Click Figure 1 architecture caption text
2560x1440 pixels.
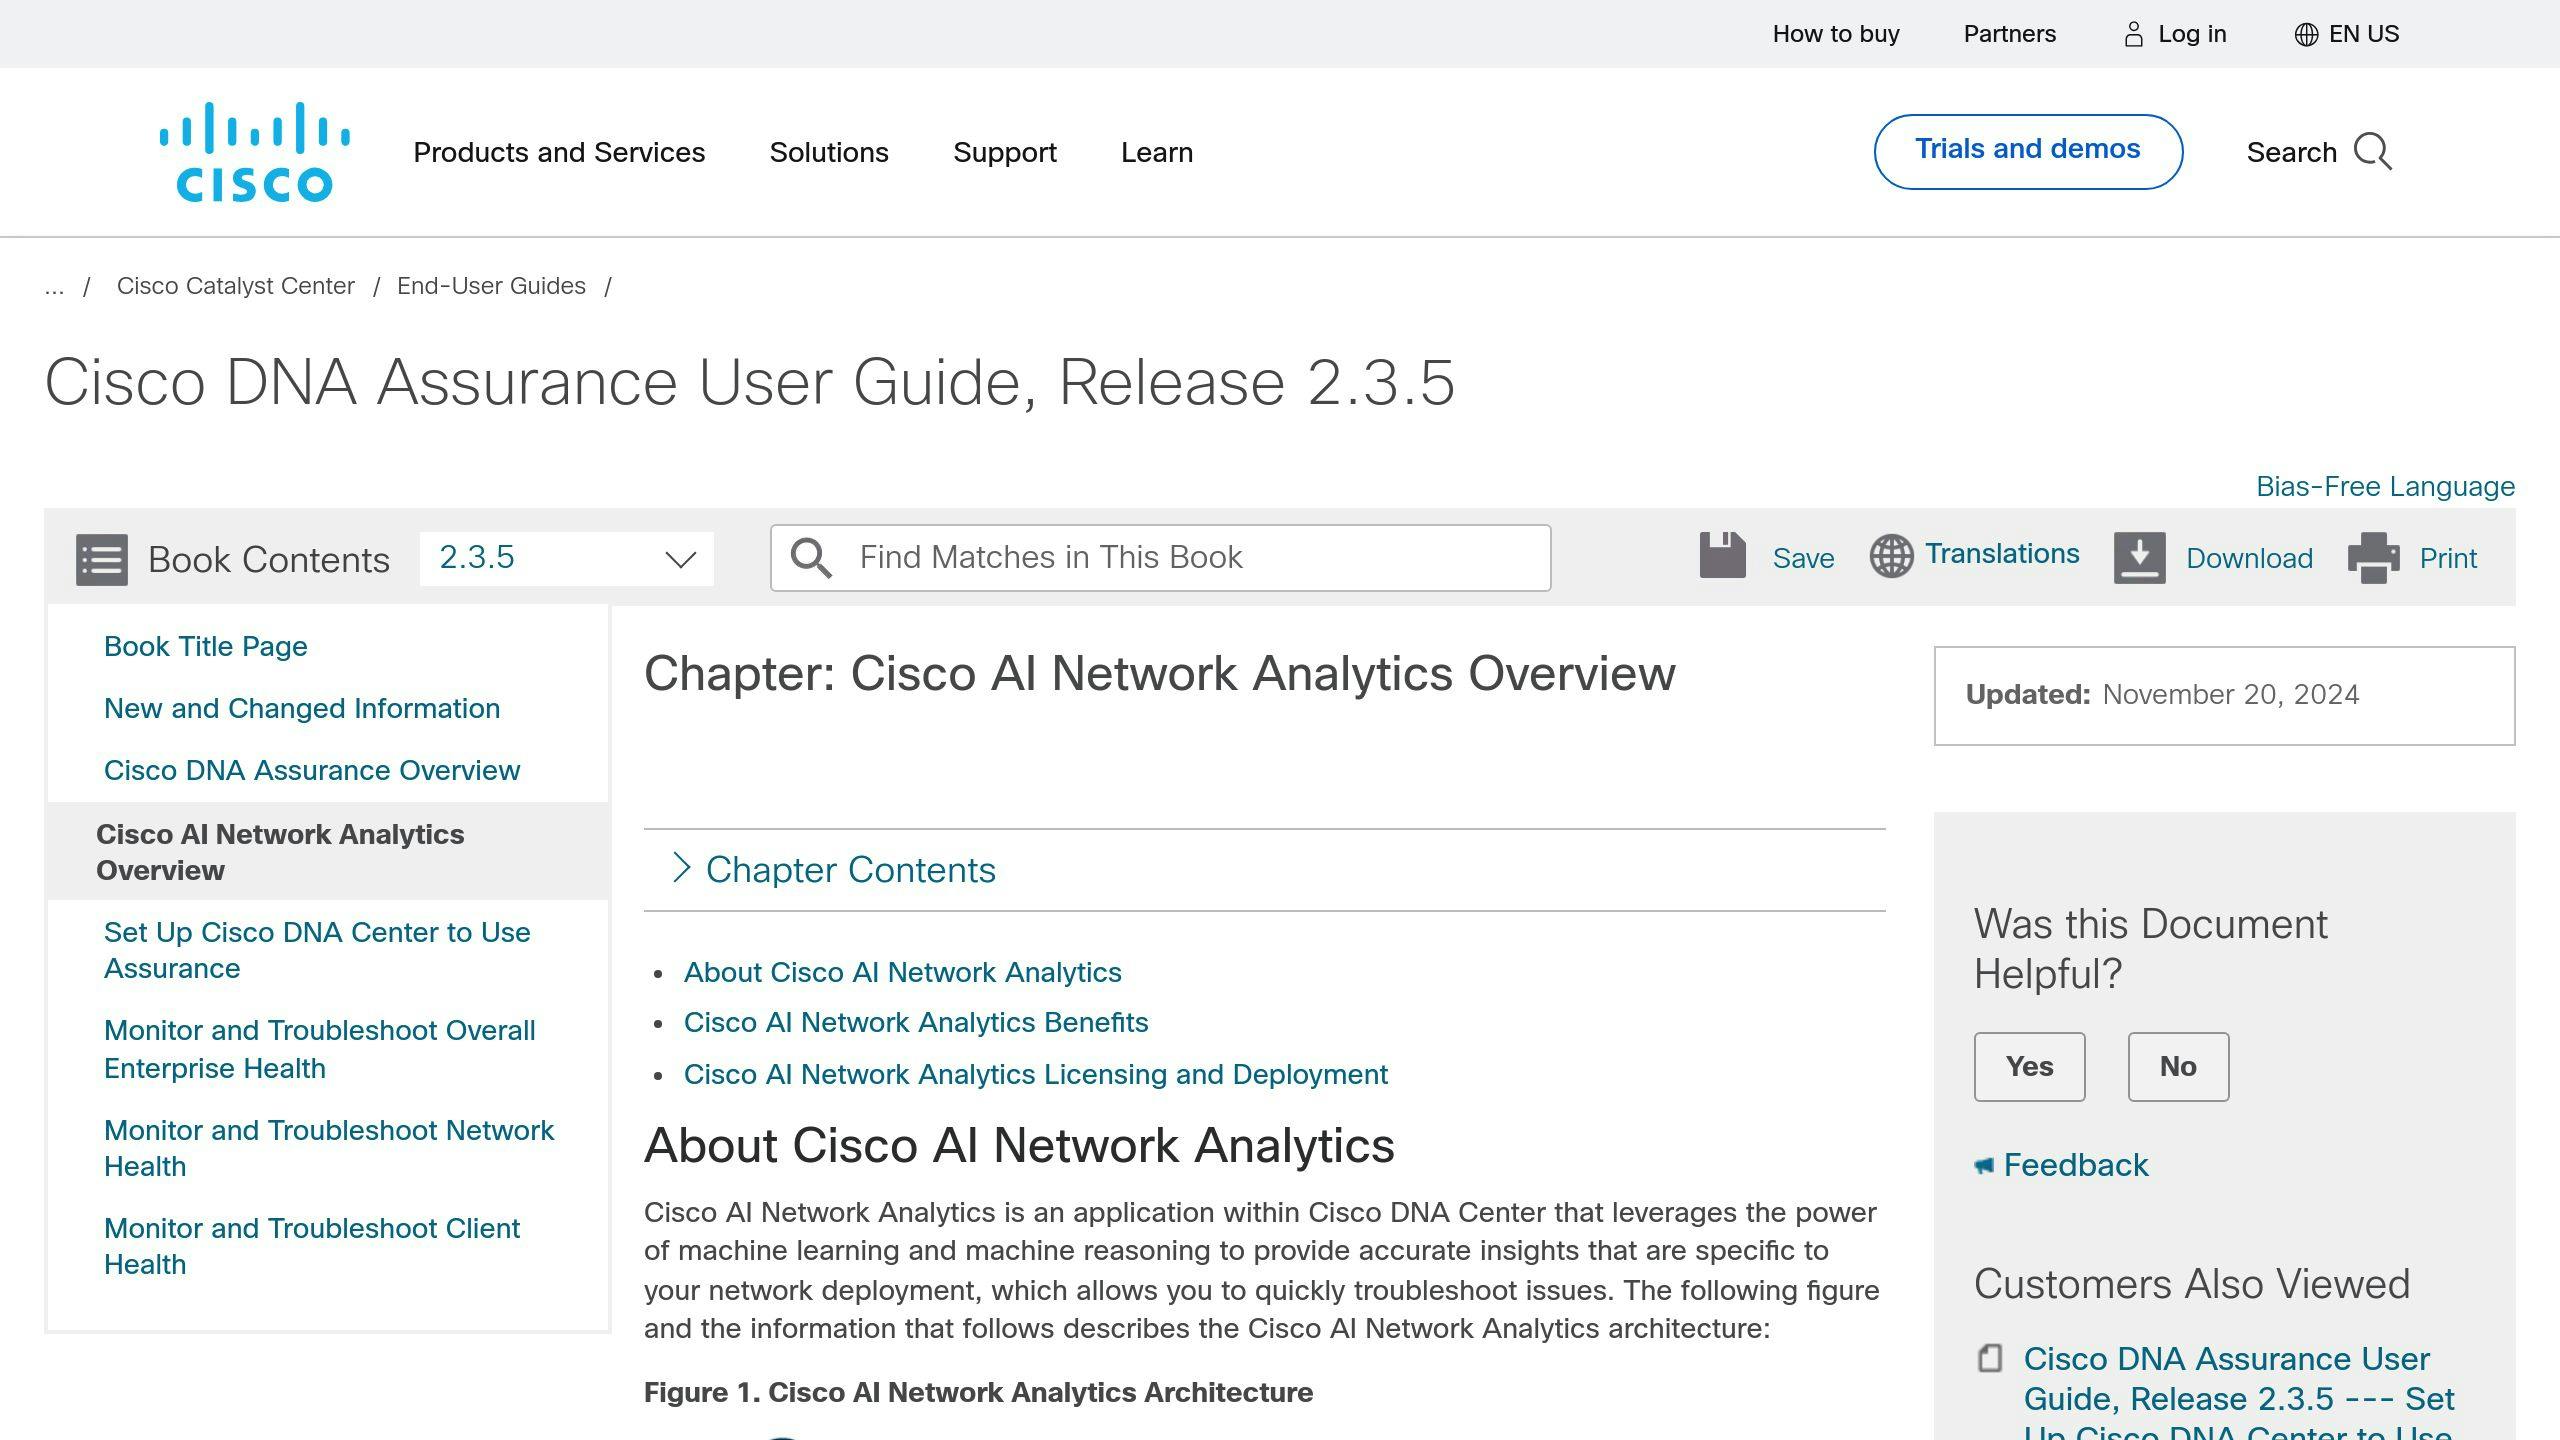point(978,1392)
